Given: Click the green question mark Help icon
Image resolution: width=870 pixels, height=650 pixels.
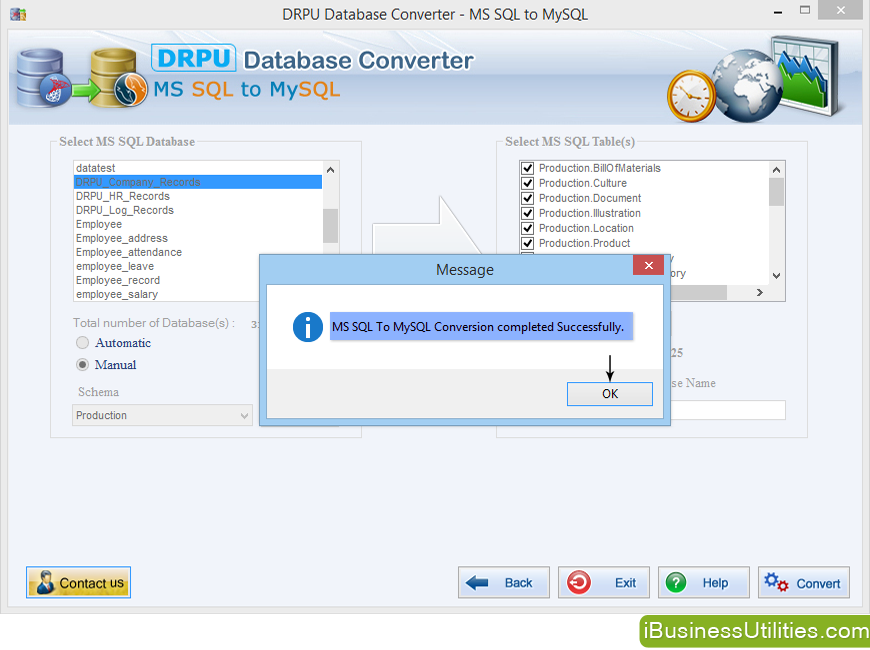Looking at the screenshot, I should tap(676, 582).
